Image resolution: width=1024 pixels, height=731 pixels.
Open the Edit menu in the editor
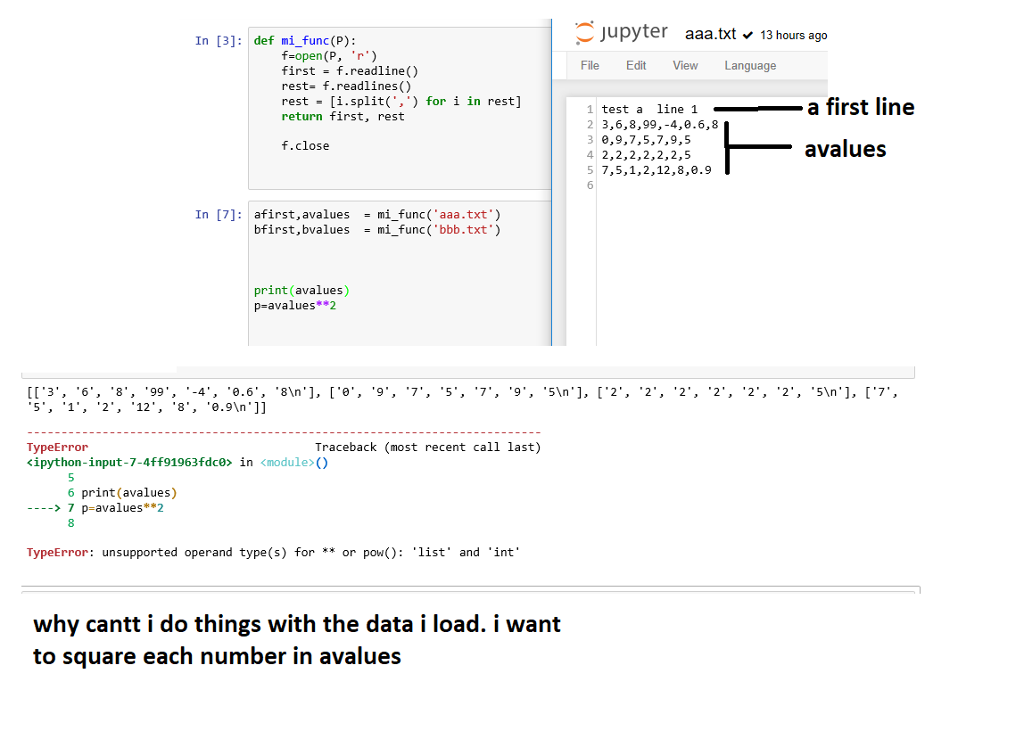click(x=636, y=65)
